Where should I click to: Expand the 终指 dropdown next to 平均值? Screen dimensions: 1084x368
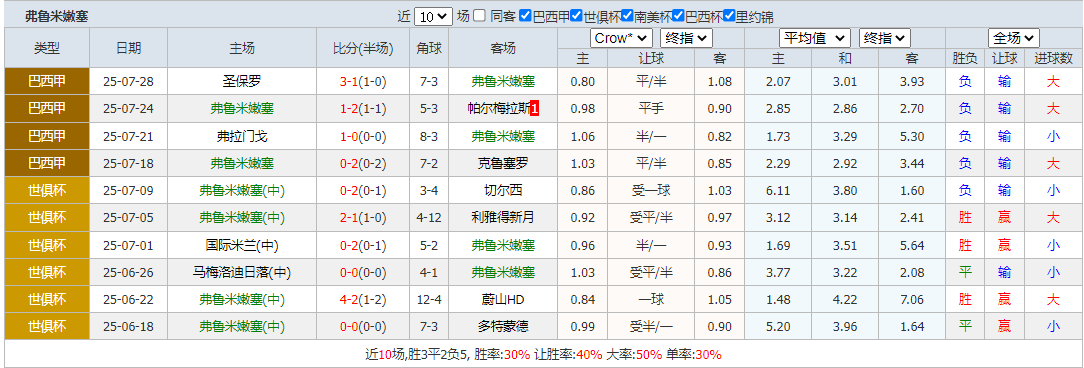885,37
